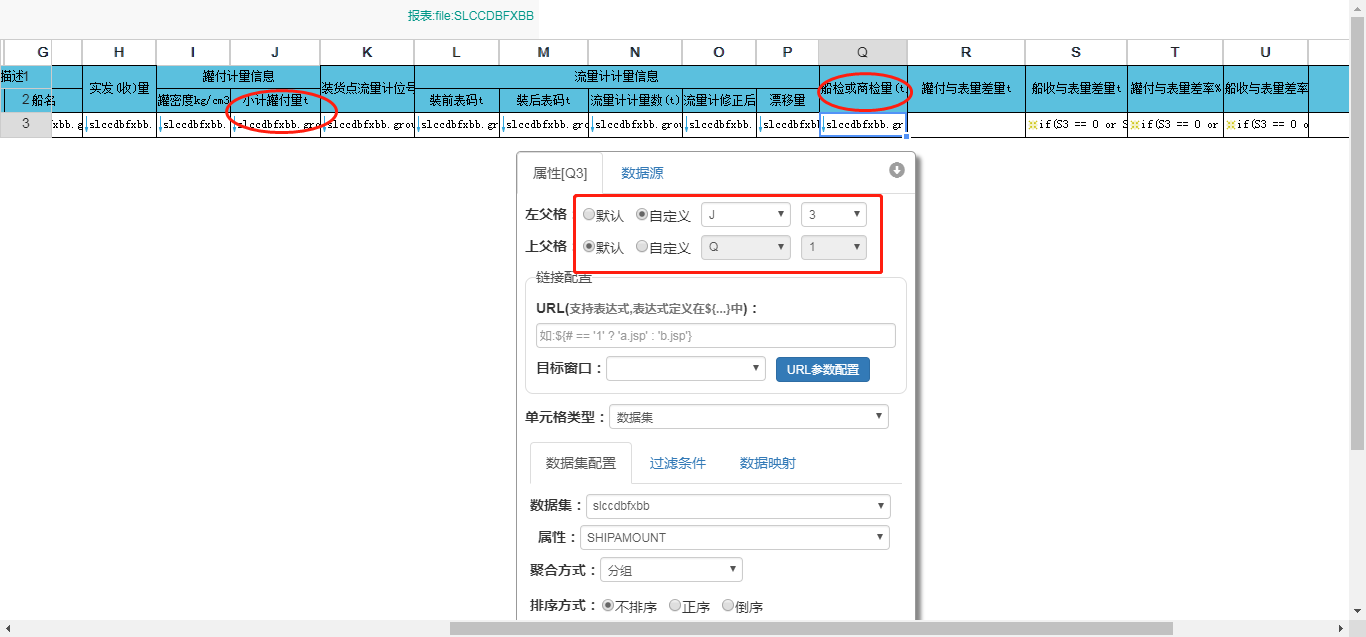The width and height of the screenshot is (1366, 637).
Task: Open the 数据集 dropdown showing slccdbfxbb
Action: click(x=737, y=506)
